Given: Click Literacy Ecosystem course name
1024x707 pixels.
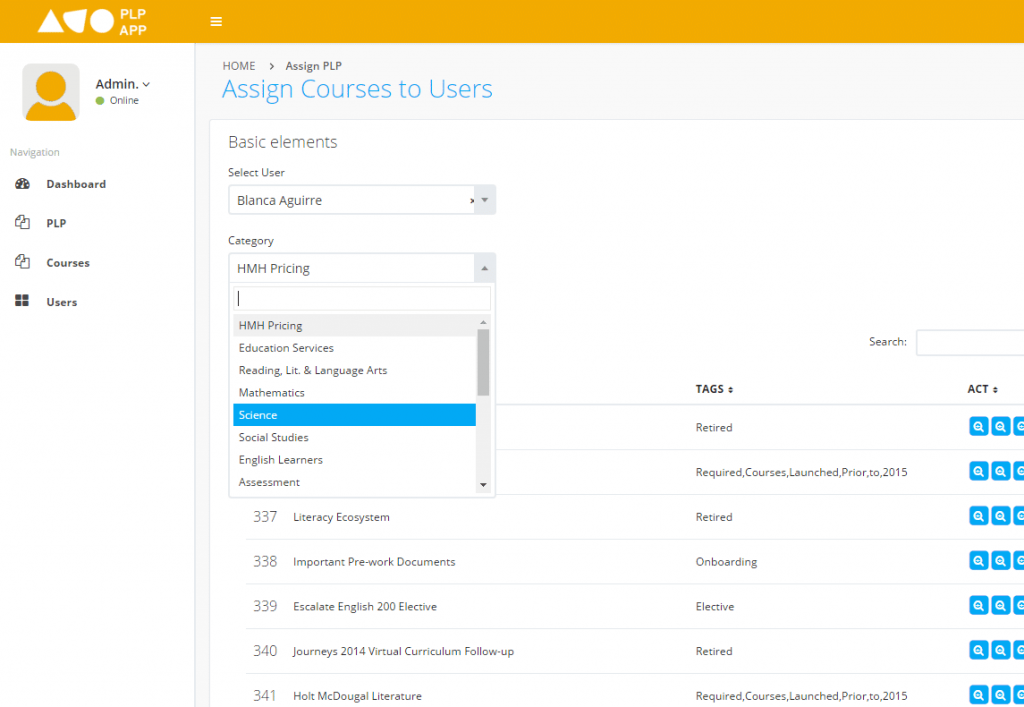Looking at the screenshot, I should [341, 517].
